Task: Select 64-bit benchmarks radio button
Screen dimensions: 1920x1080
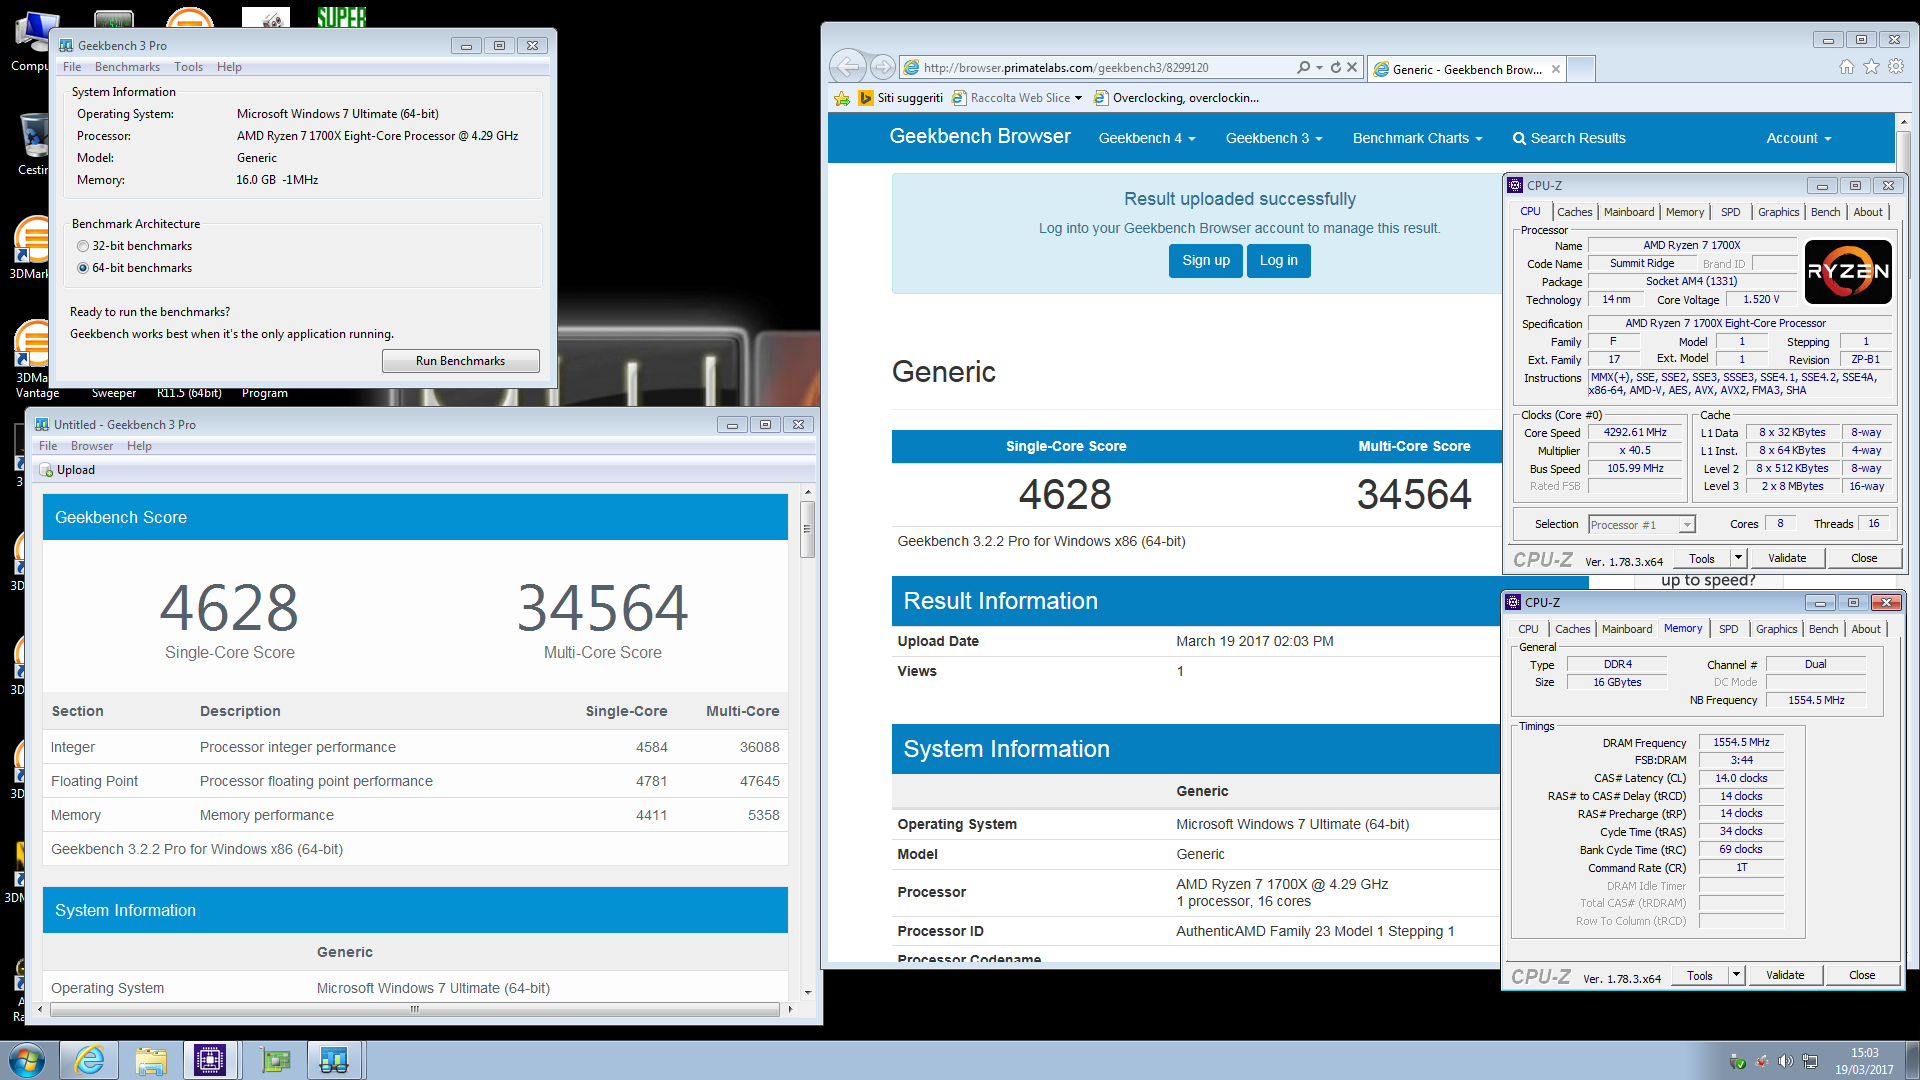Action: 83,268
